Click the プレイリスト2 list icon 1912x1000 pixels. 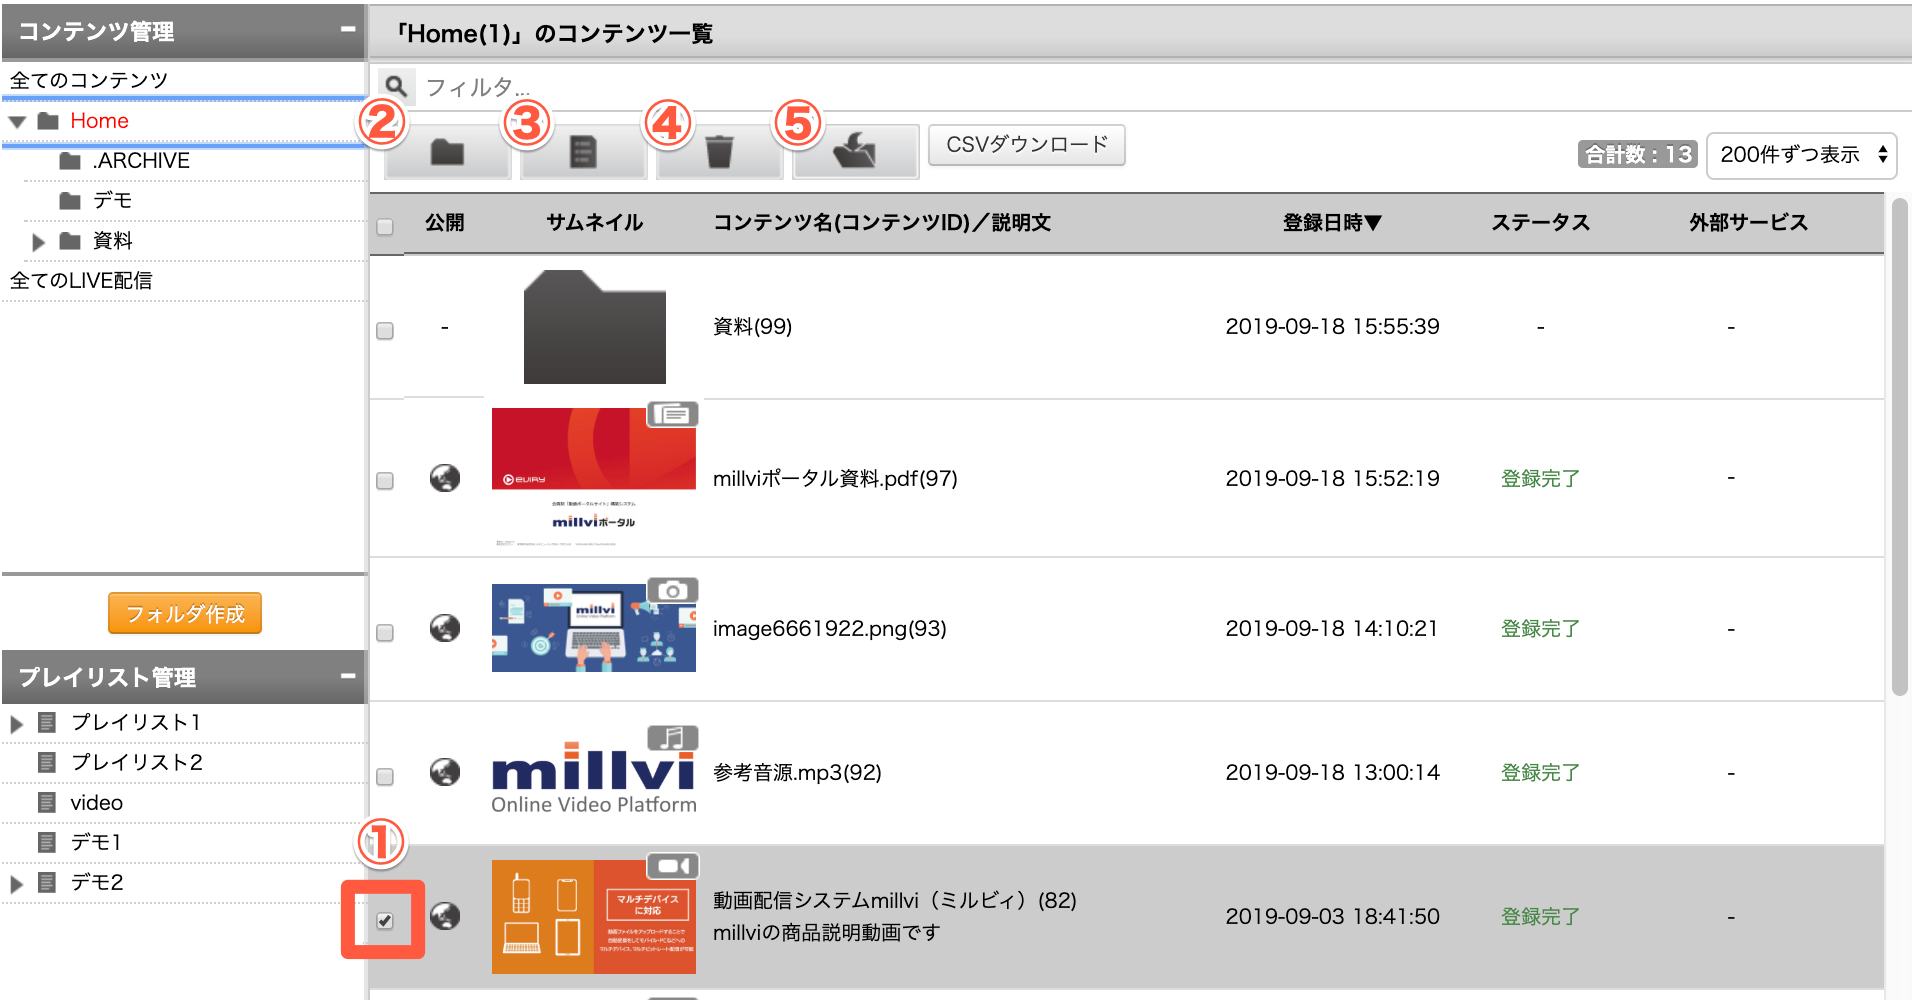point(47,762)
